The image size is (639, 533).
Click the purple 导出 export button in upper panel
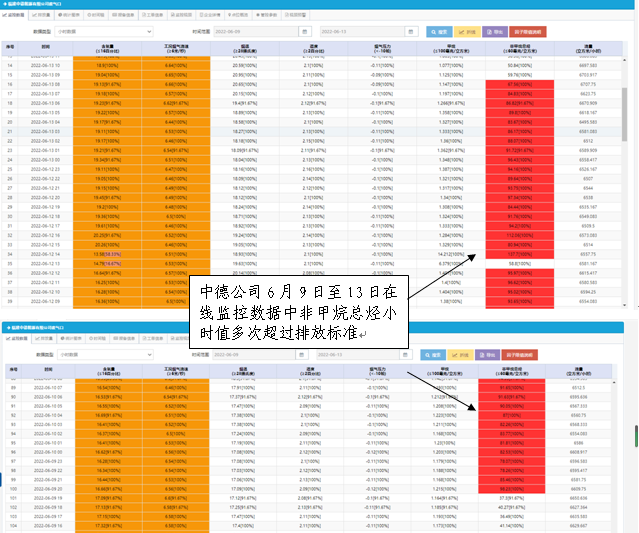493,32
